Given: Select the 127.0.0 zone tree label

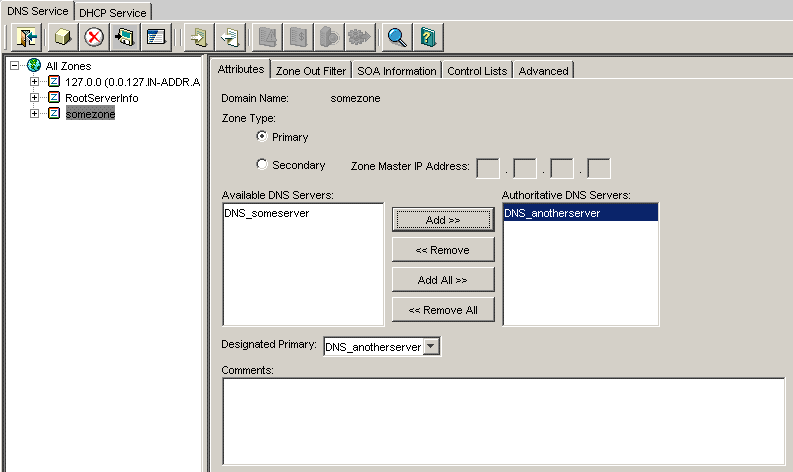Looking at the screenshot, I should (133, 82).
